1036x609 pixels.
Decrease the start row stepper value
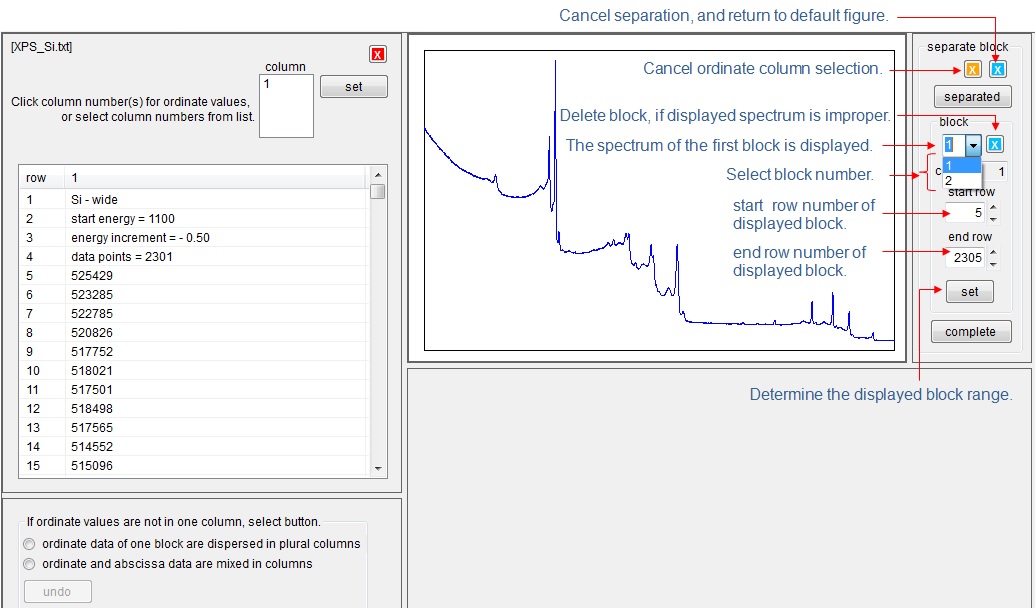992,217
